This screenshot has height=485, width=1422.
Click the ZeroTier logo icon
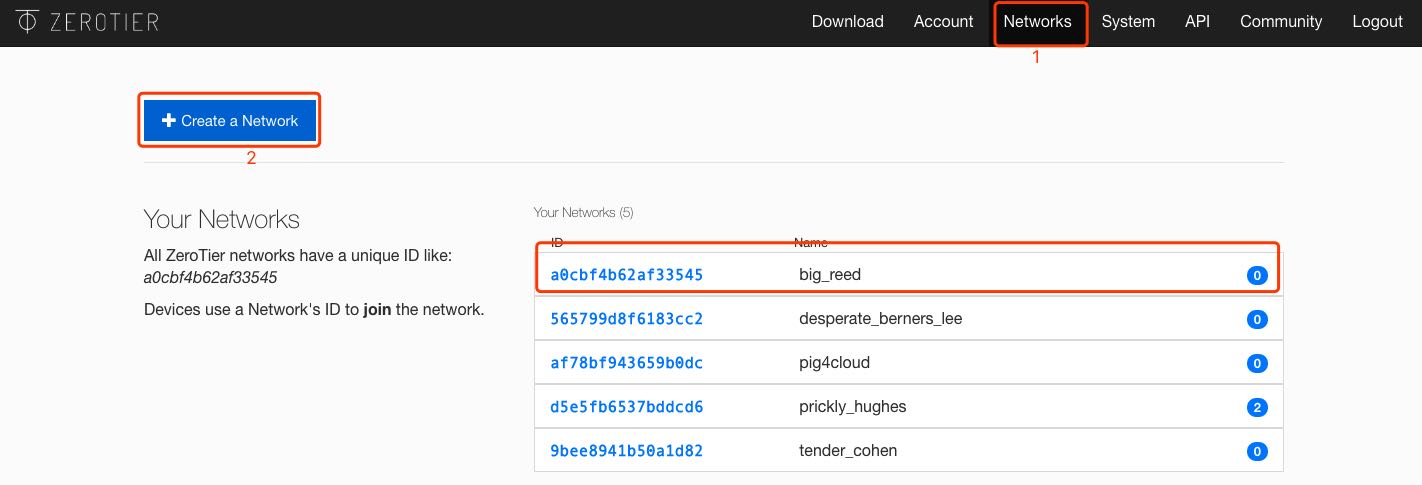coord(27,21)
